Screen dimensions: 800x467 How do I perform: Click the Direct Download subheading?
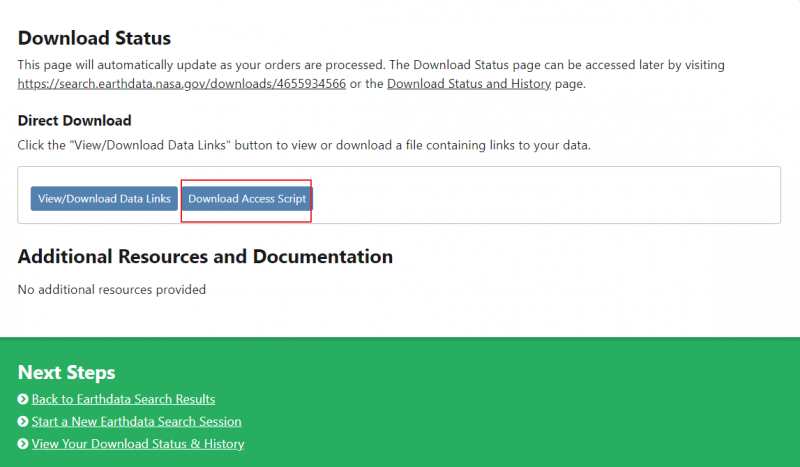click(74, 121)
